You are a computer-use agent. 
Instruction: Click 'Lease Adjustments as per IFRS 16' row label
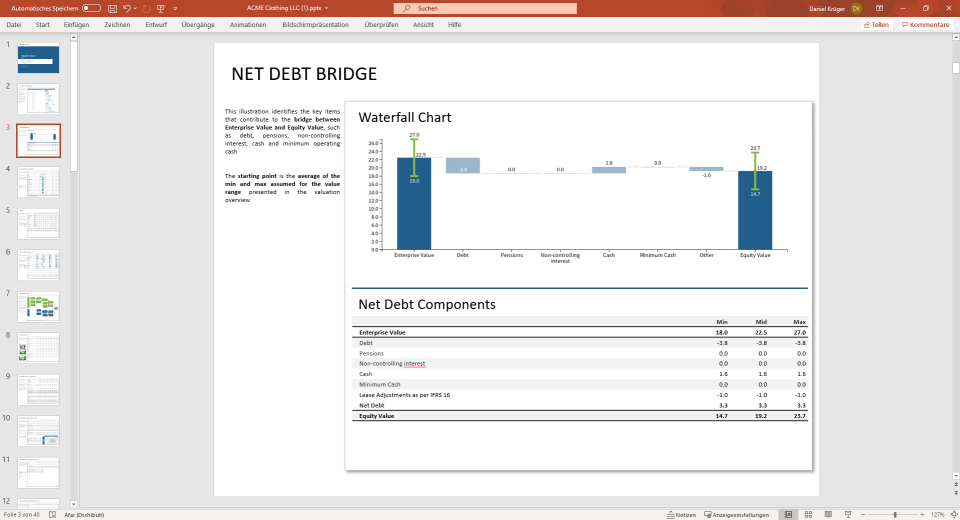[x=404, y=395]
